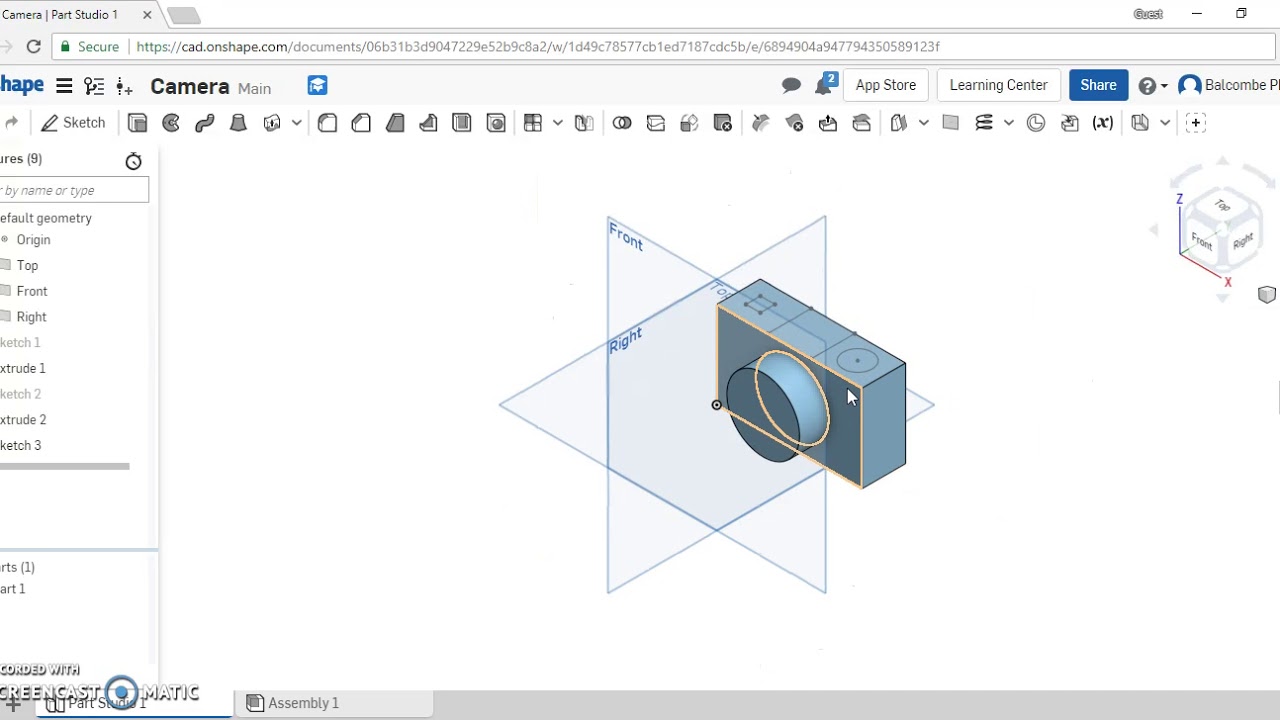Select the Mirror tool
This screenshot has height=720, width=1280.
(584, 123)
